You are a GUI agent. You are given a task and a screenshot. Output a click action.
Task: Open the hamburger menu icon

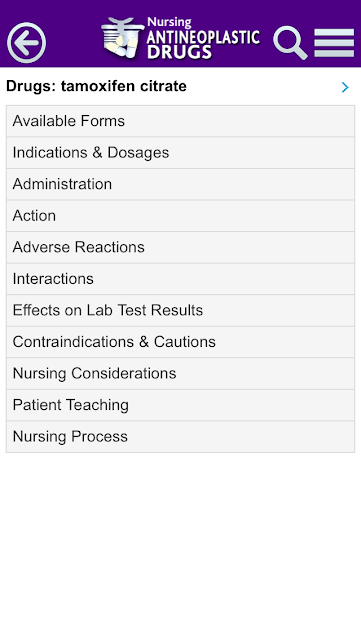click(x=334, y=42)
